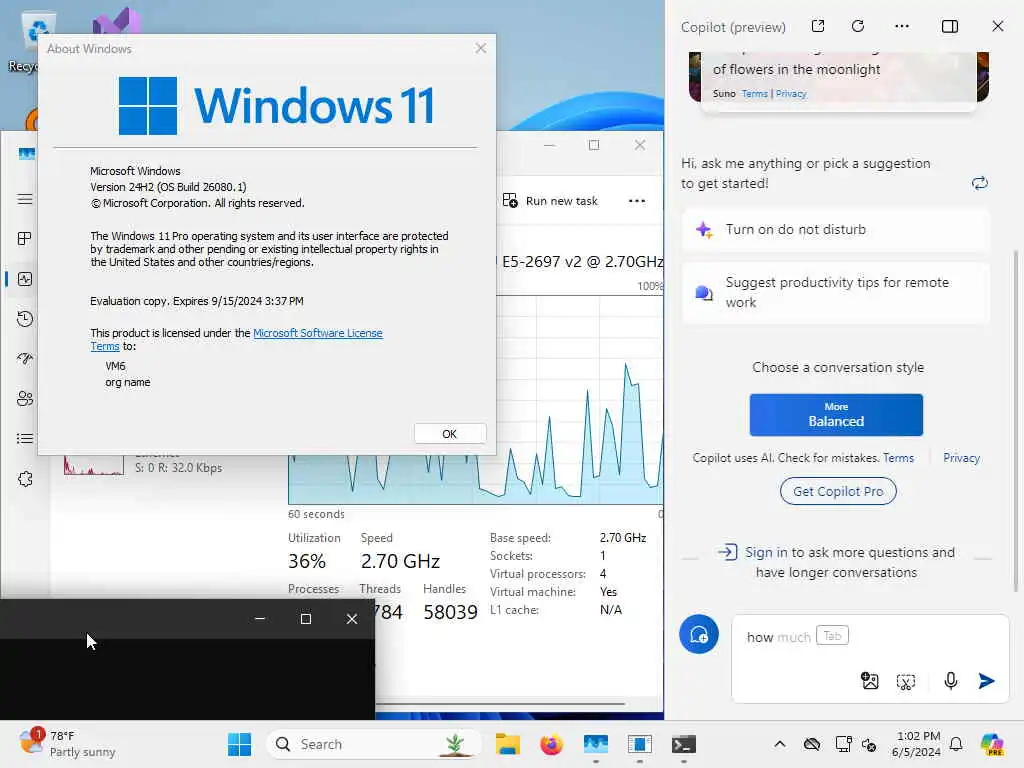This screenshot has width=1024, height=768.
Task: Click 'Version 24H2 (OS Build 26080.1)' text
Action: click(x=168, y=187)
